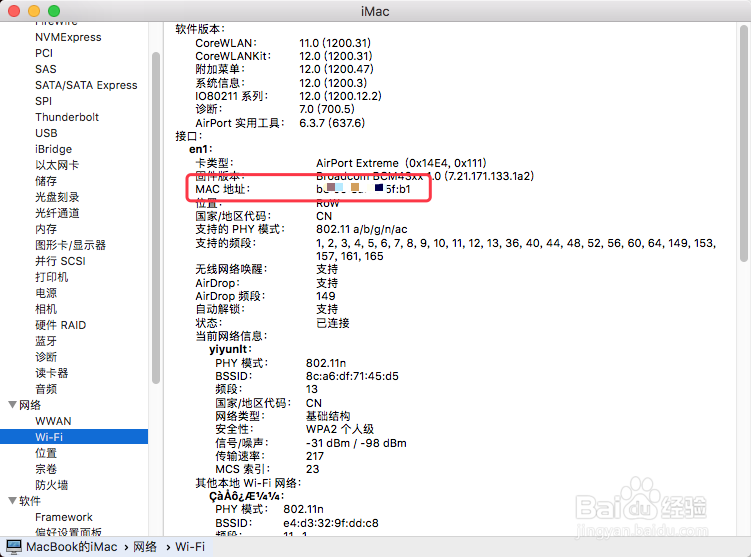Viewport: 751px width, 557px height.
Task: Select PCI in the sidebar
Action: click(44, 53)
